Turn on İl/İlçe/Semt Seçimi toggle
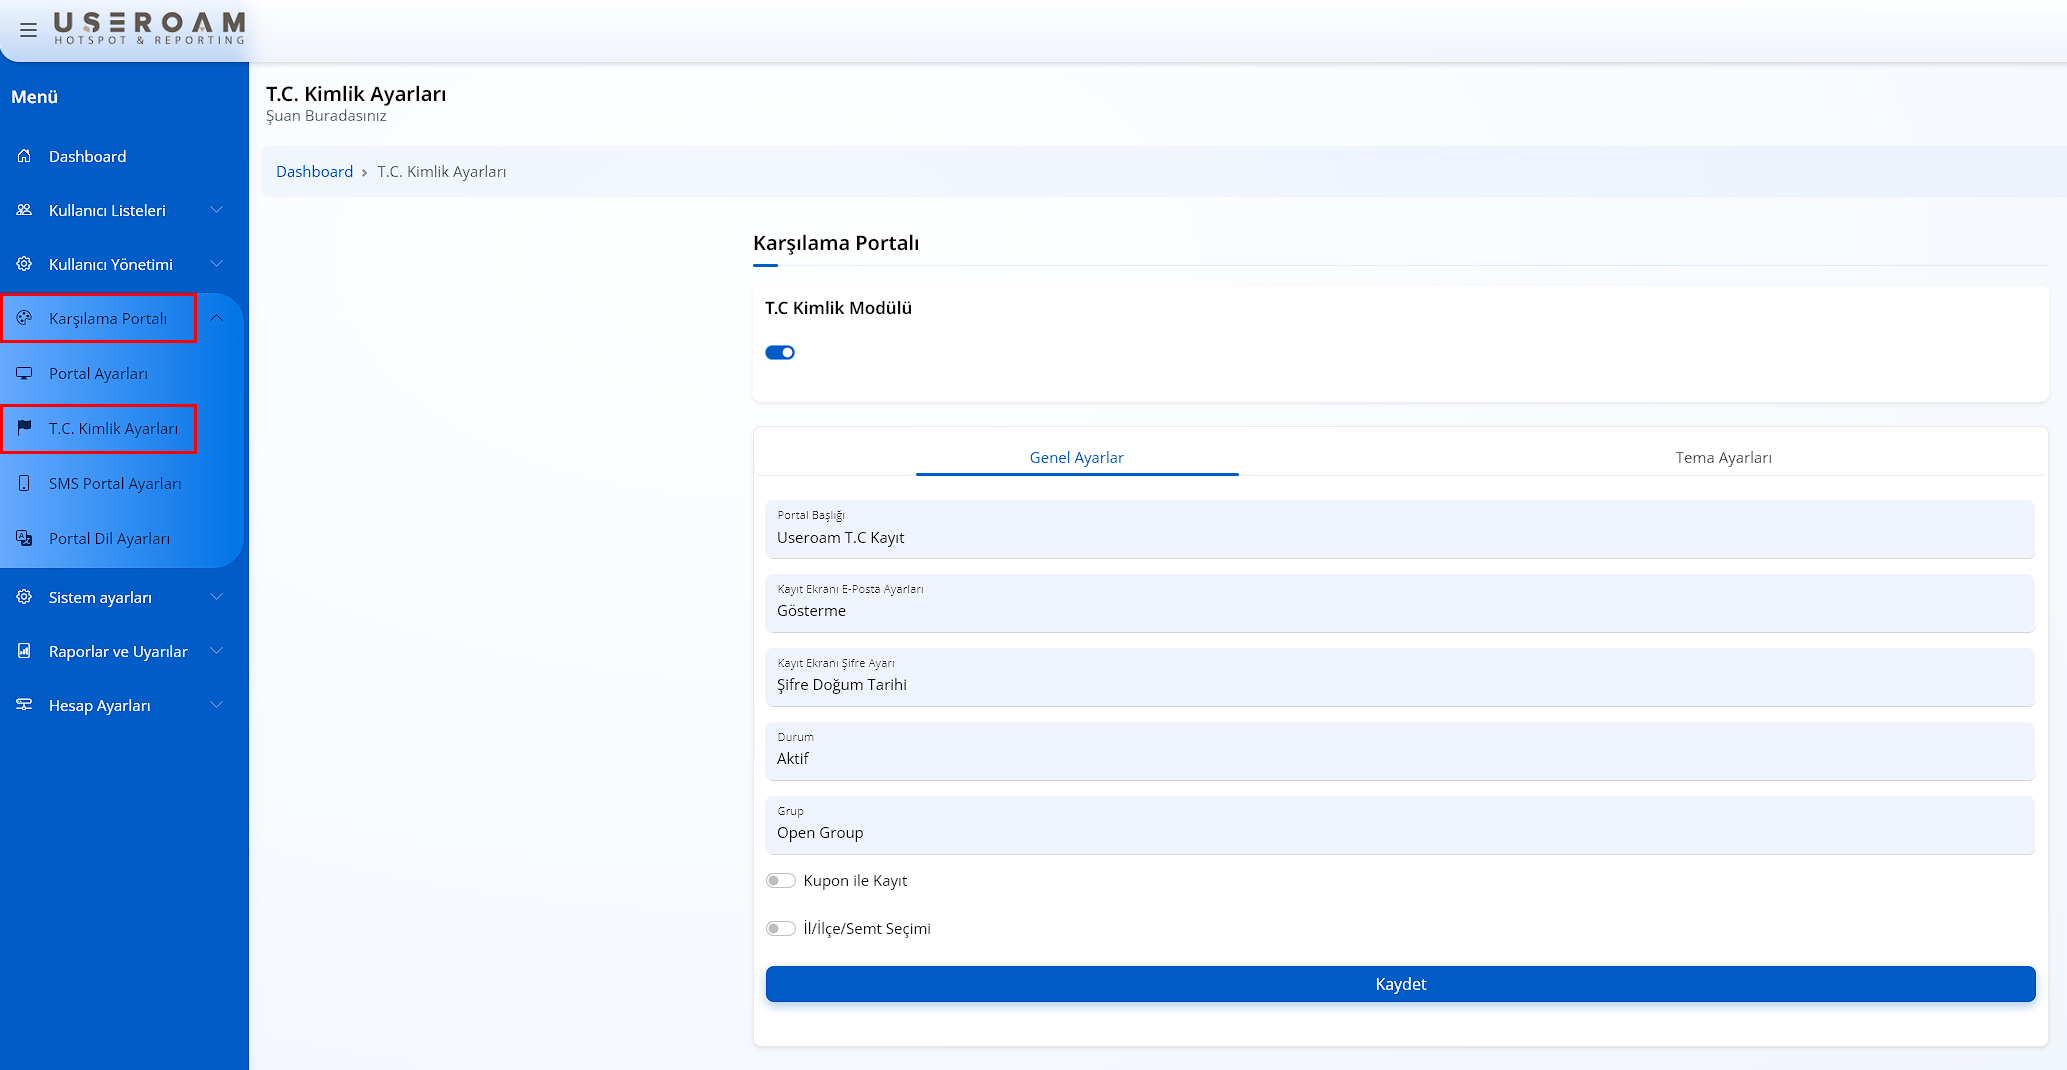Viewport: 2067px width, 1070px height. tap(780, 929)
